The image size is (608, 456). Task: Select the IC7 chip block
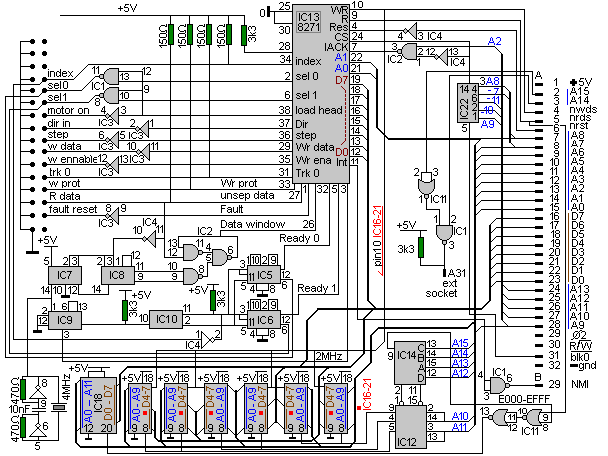pos(65,274)
